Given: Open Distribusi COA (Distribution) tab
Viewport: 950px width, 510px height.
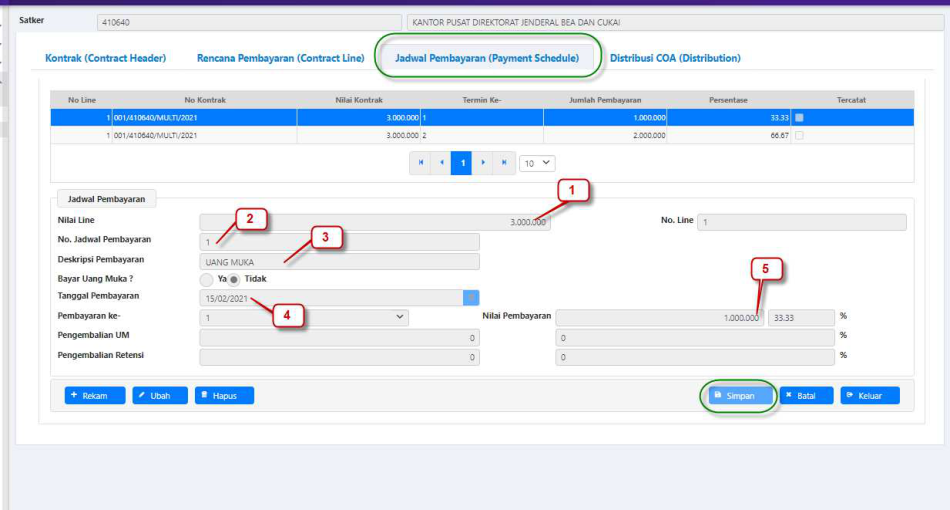Looking at the screenshot, I should click(x=675, y=59).
